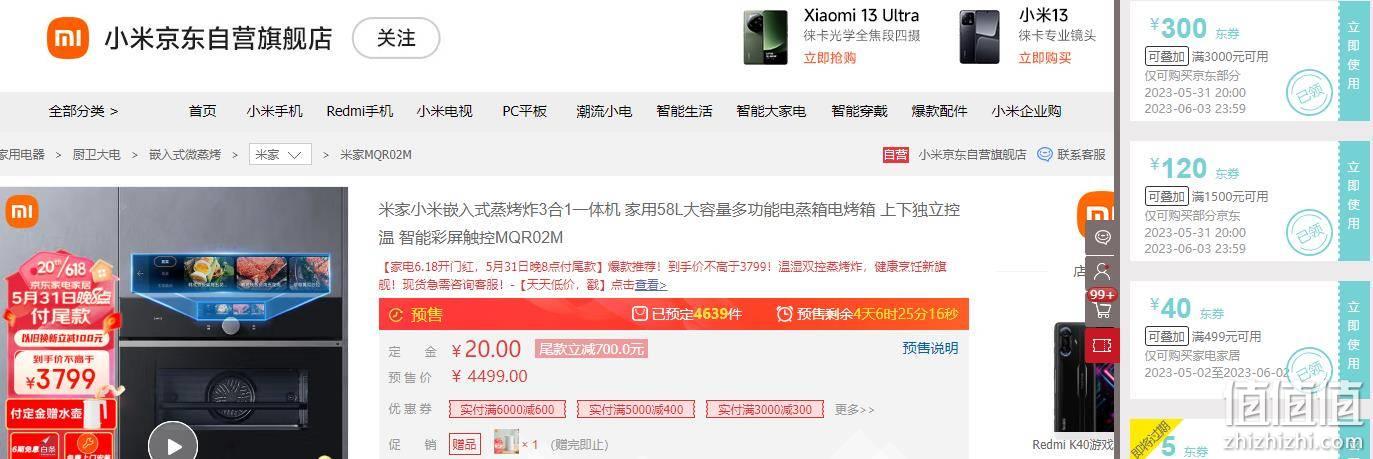Open 厨卫大电 breadcrumb link

coord(96,155)
